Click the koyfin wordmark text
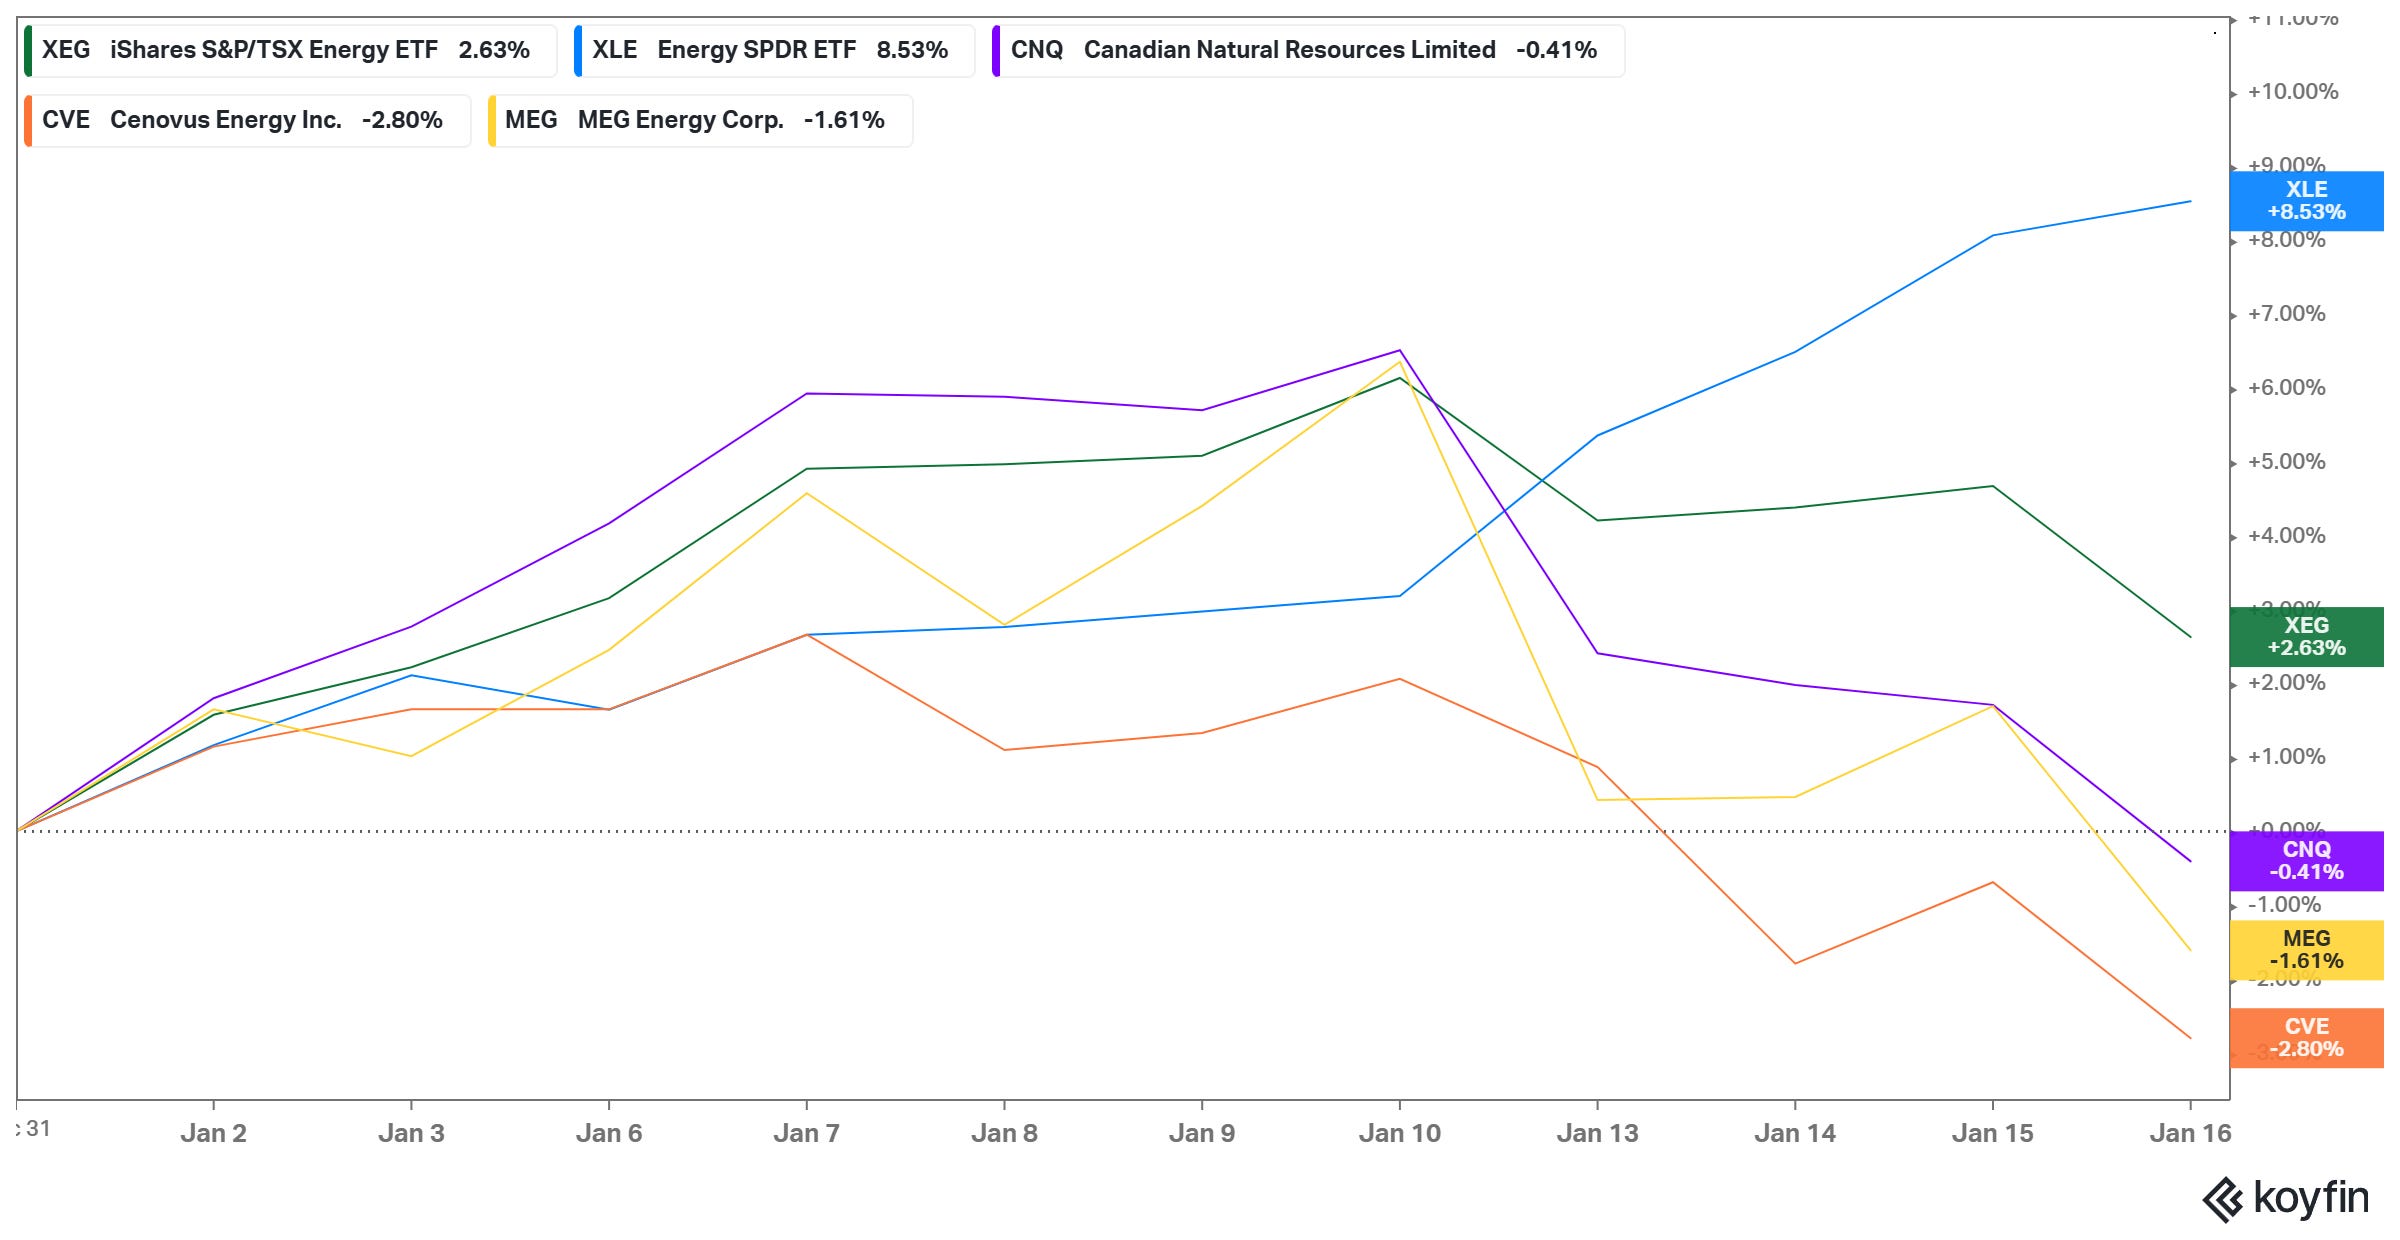The height and width of the screenshot is (1240, 2400). [2311, 1197]
